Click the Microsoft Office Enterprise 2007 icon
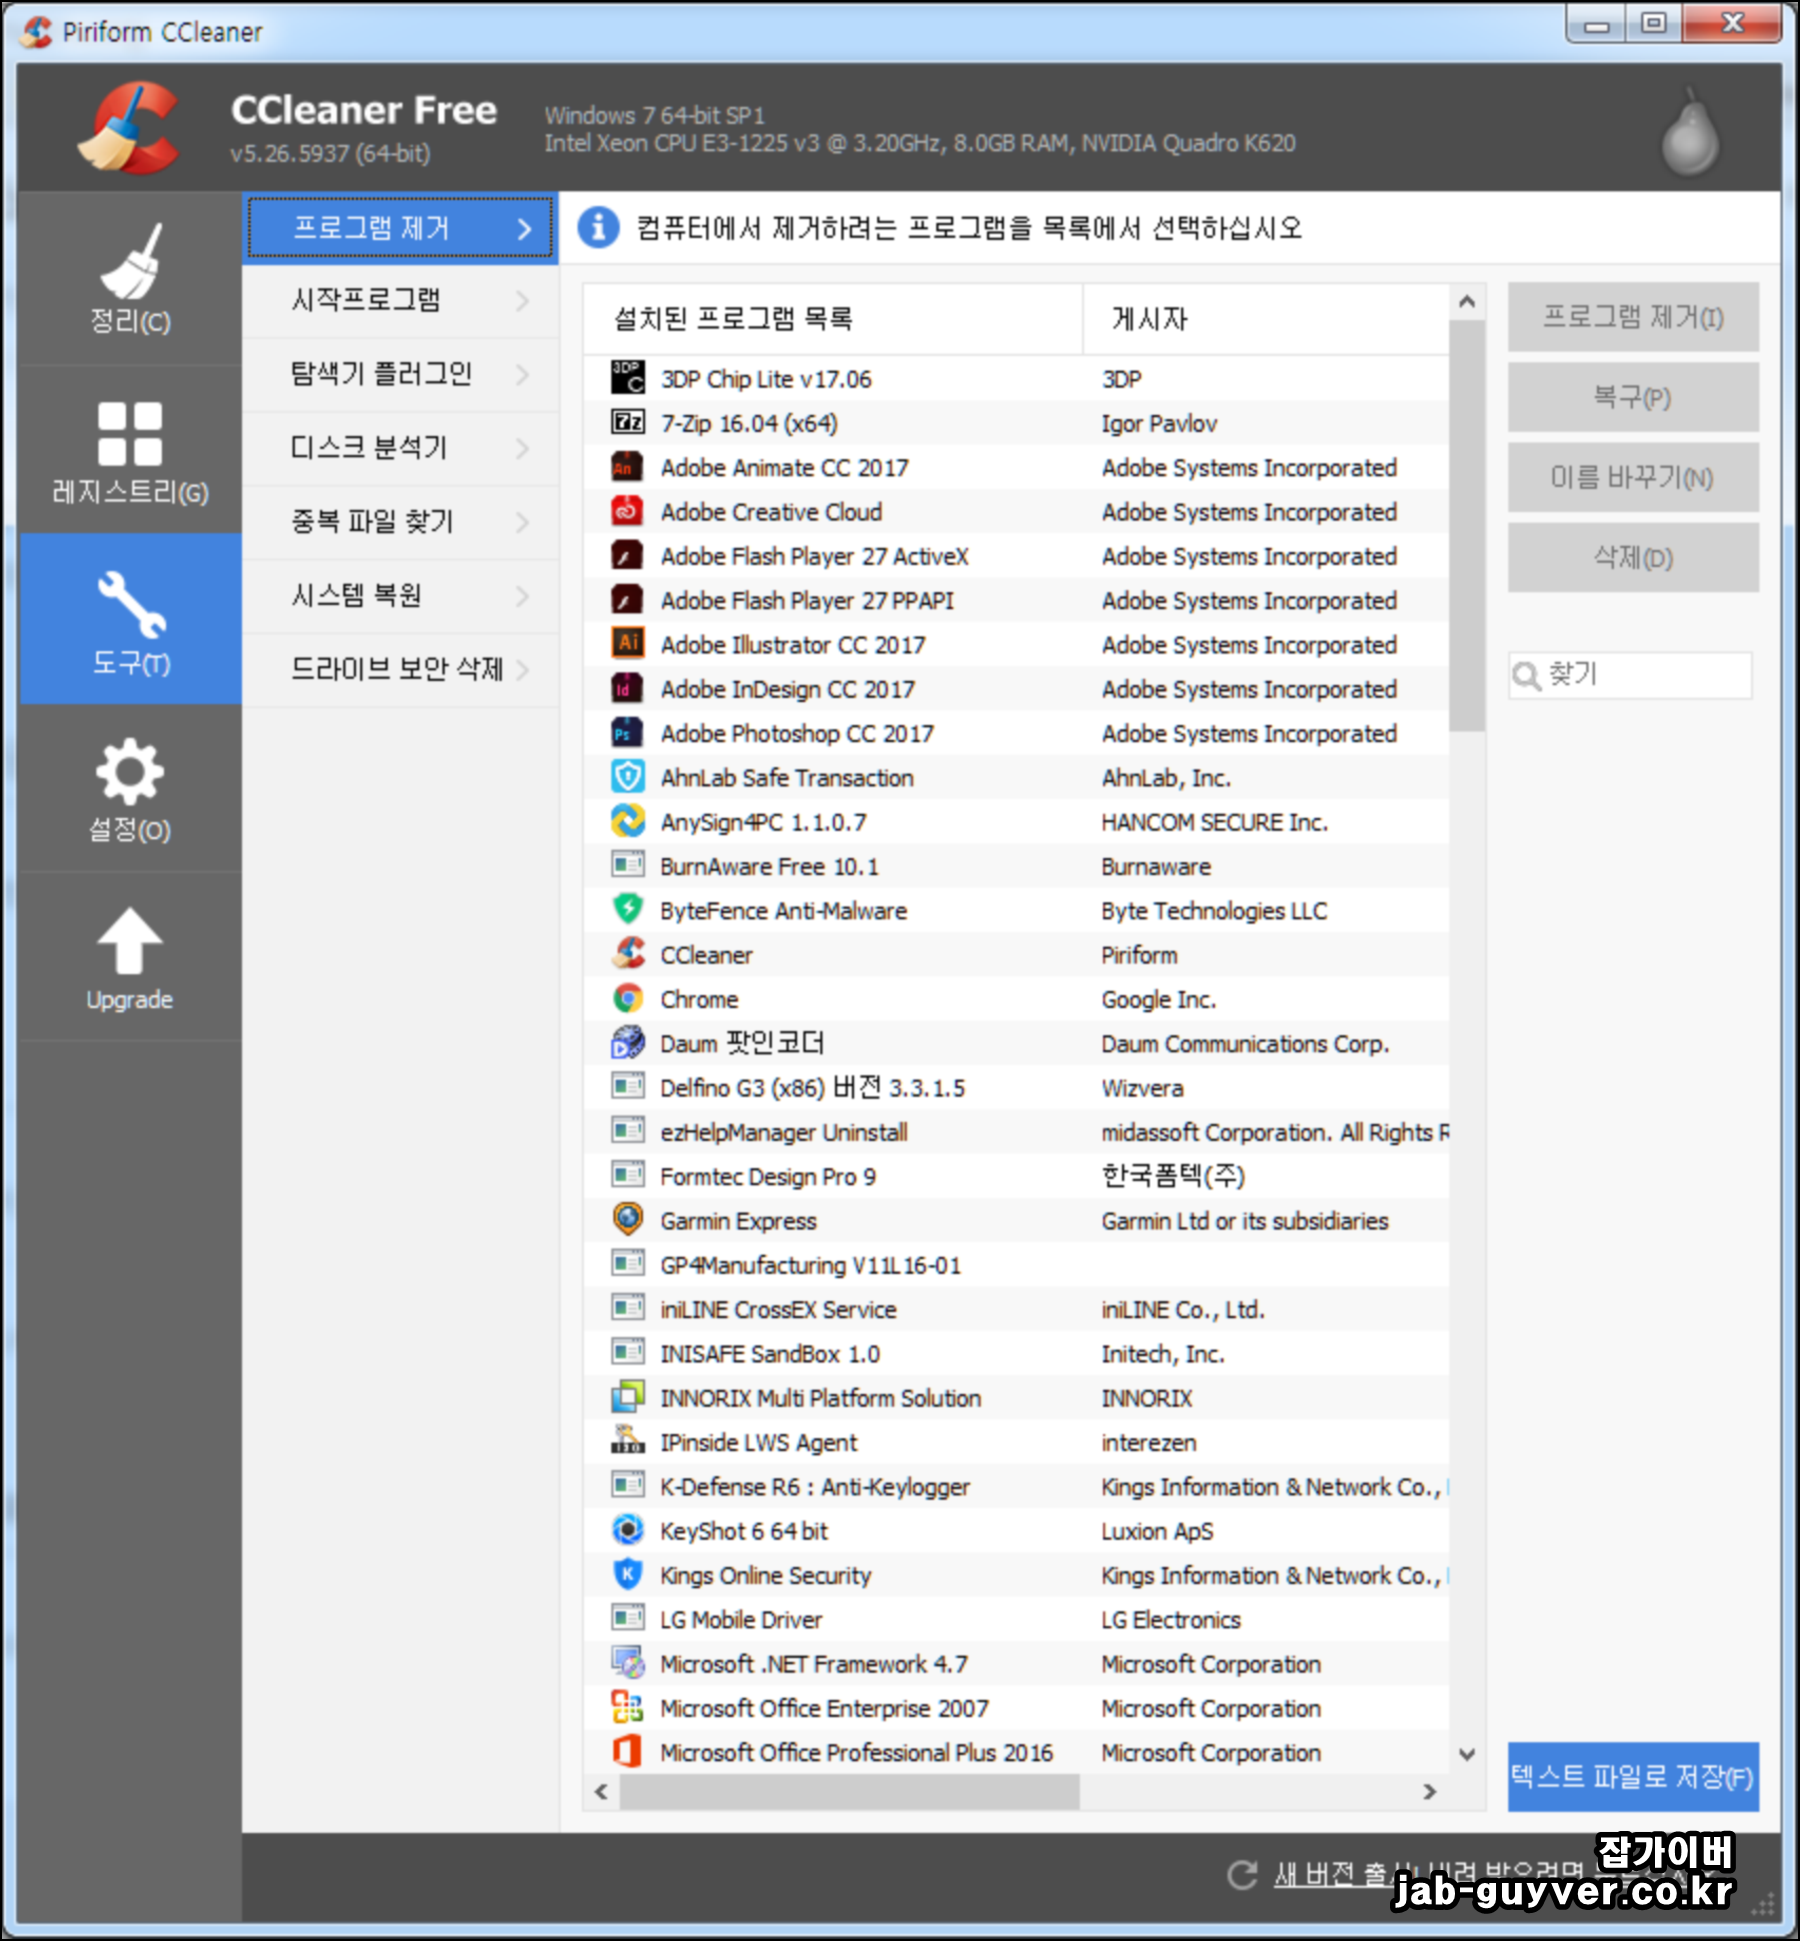The image size is (1800, 1941). coord(628,1707)
